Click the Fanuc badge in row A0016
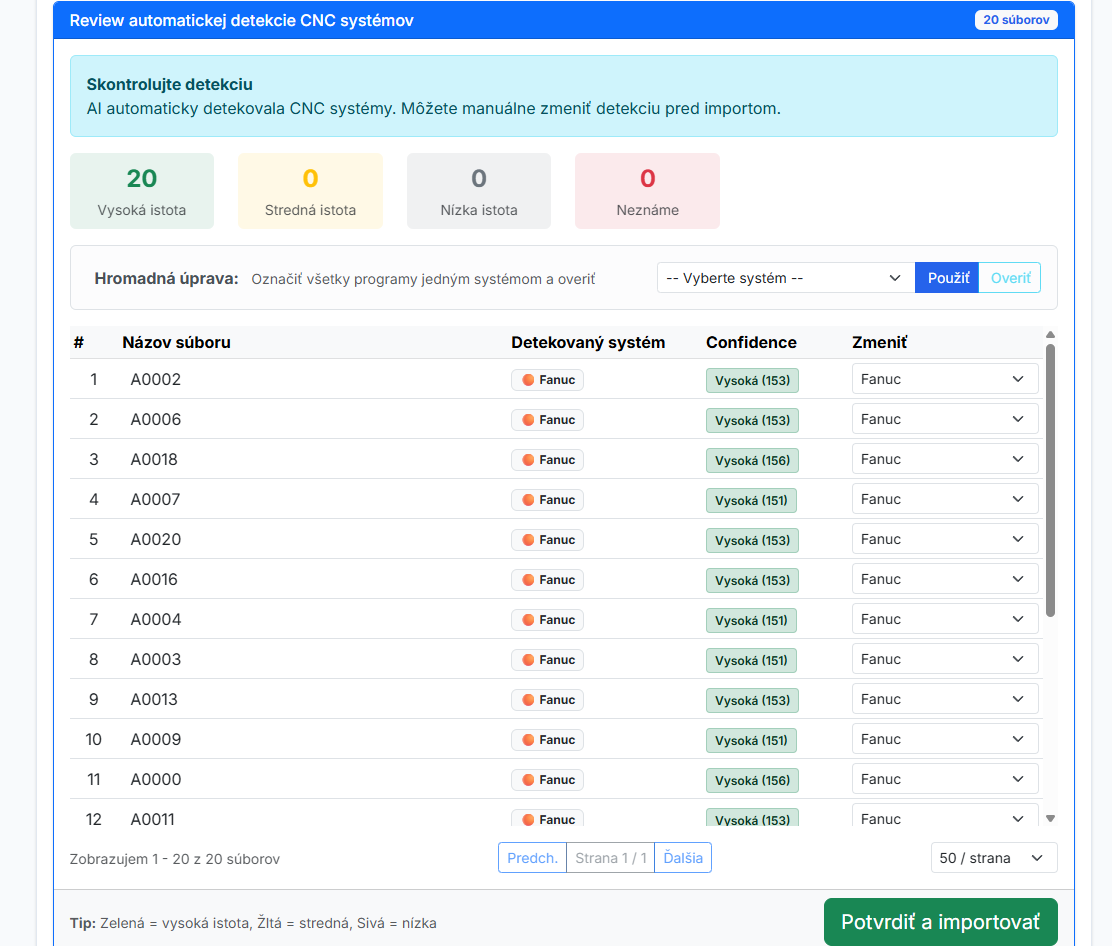Screen dimensions: 1112x946 547,580
